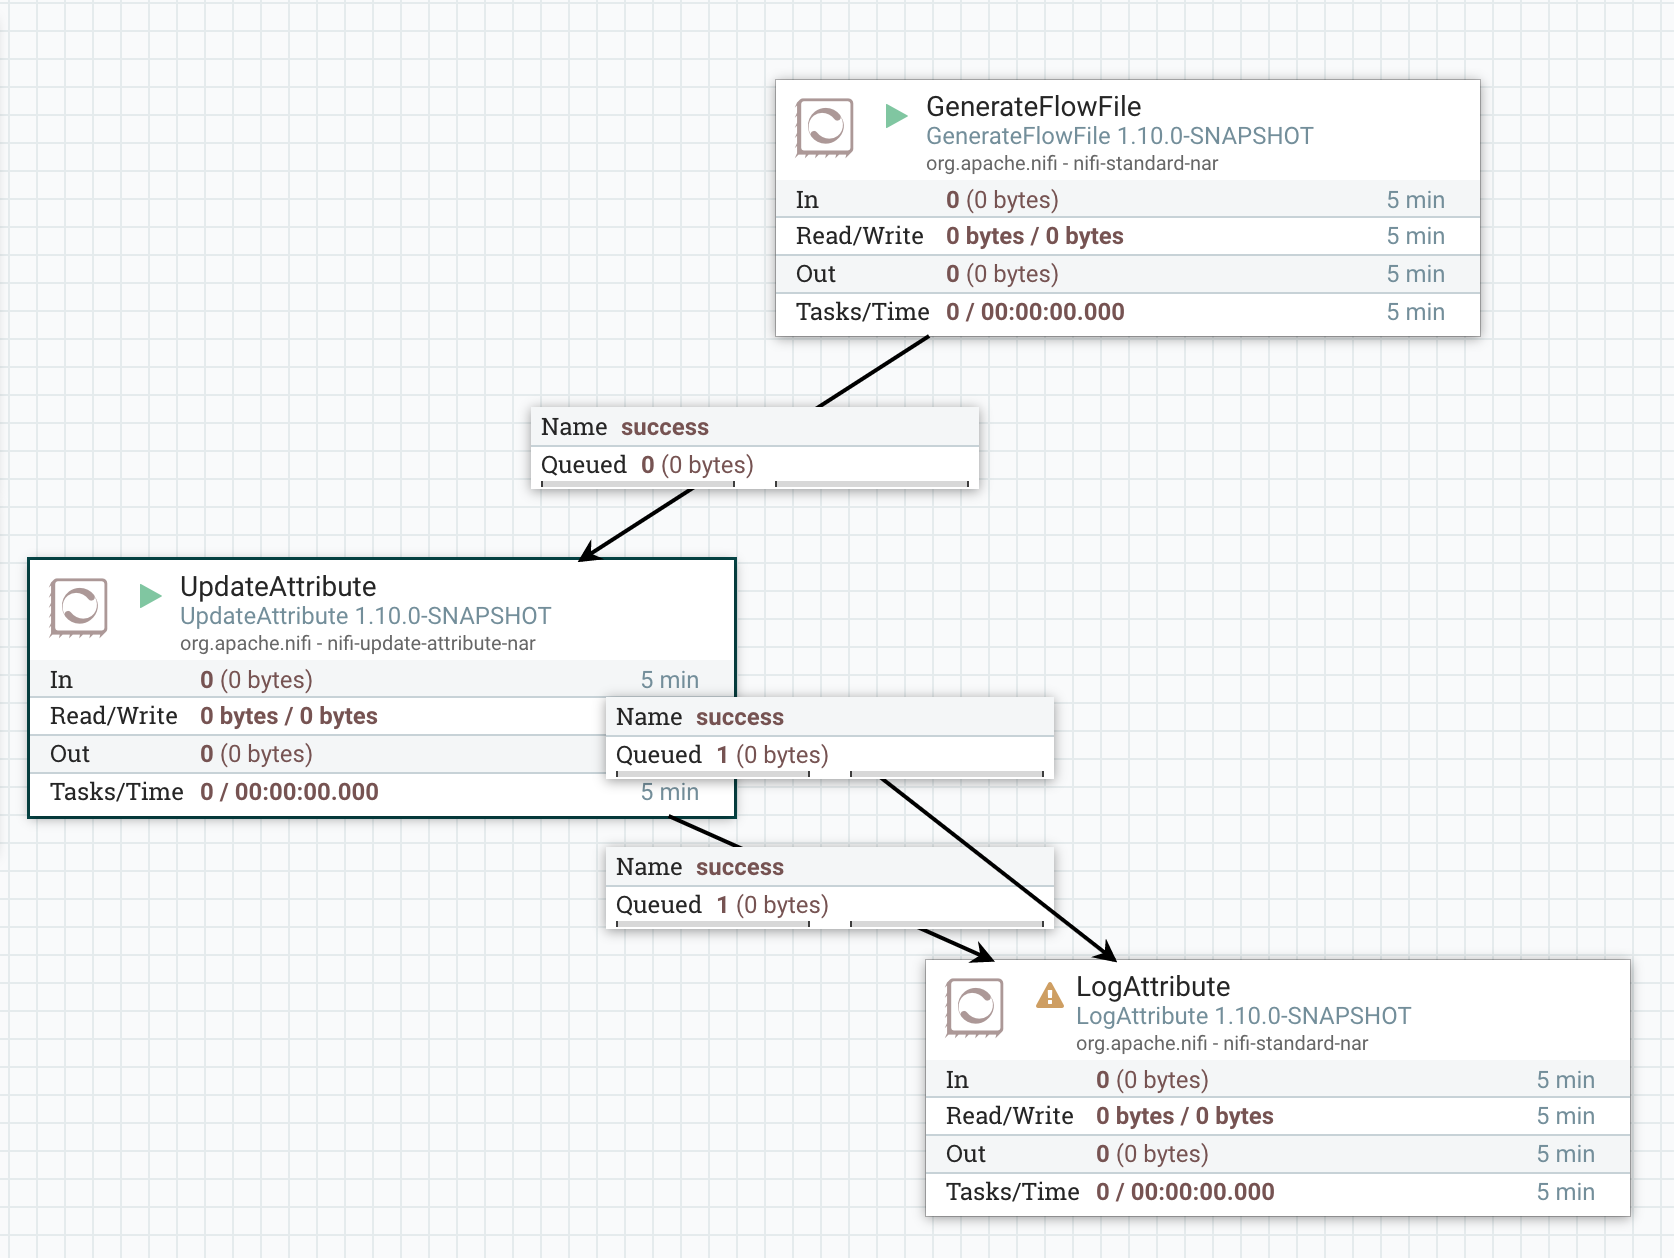This screenshot has height=1258, width=1674.
Task: Click Queued 0 (0 bytes) in the top connection
Action: [647, 465]
